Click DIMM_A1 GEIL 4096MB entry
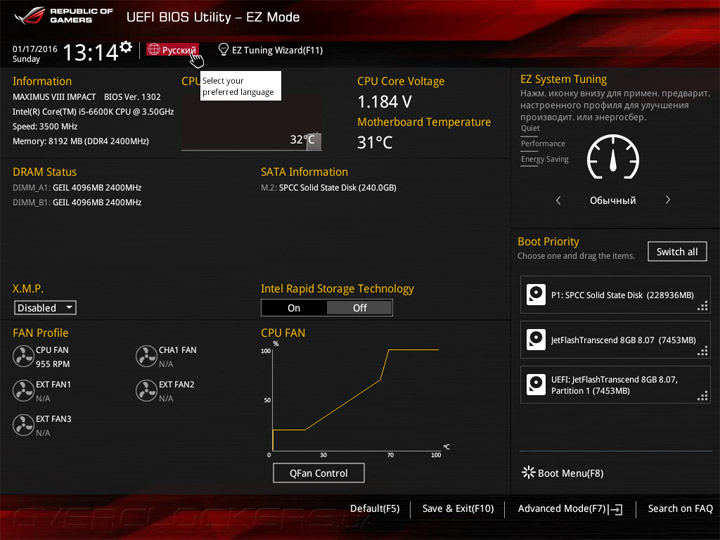The image size is (720, 540). 77,187
